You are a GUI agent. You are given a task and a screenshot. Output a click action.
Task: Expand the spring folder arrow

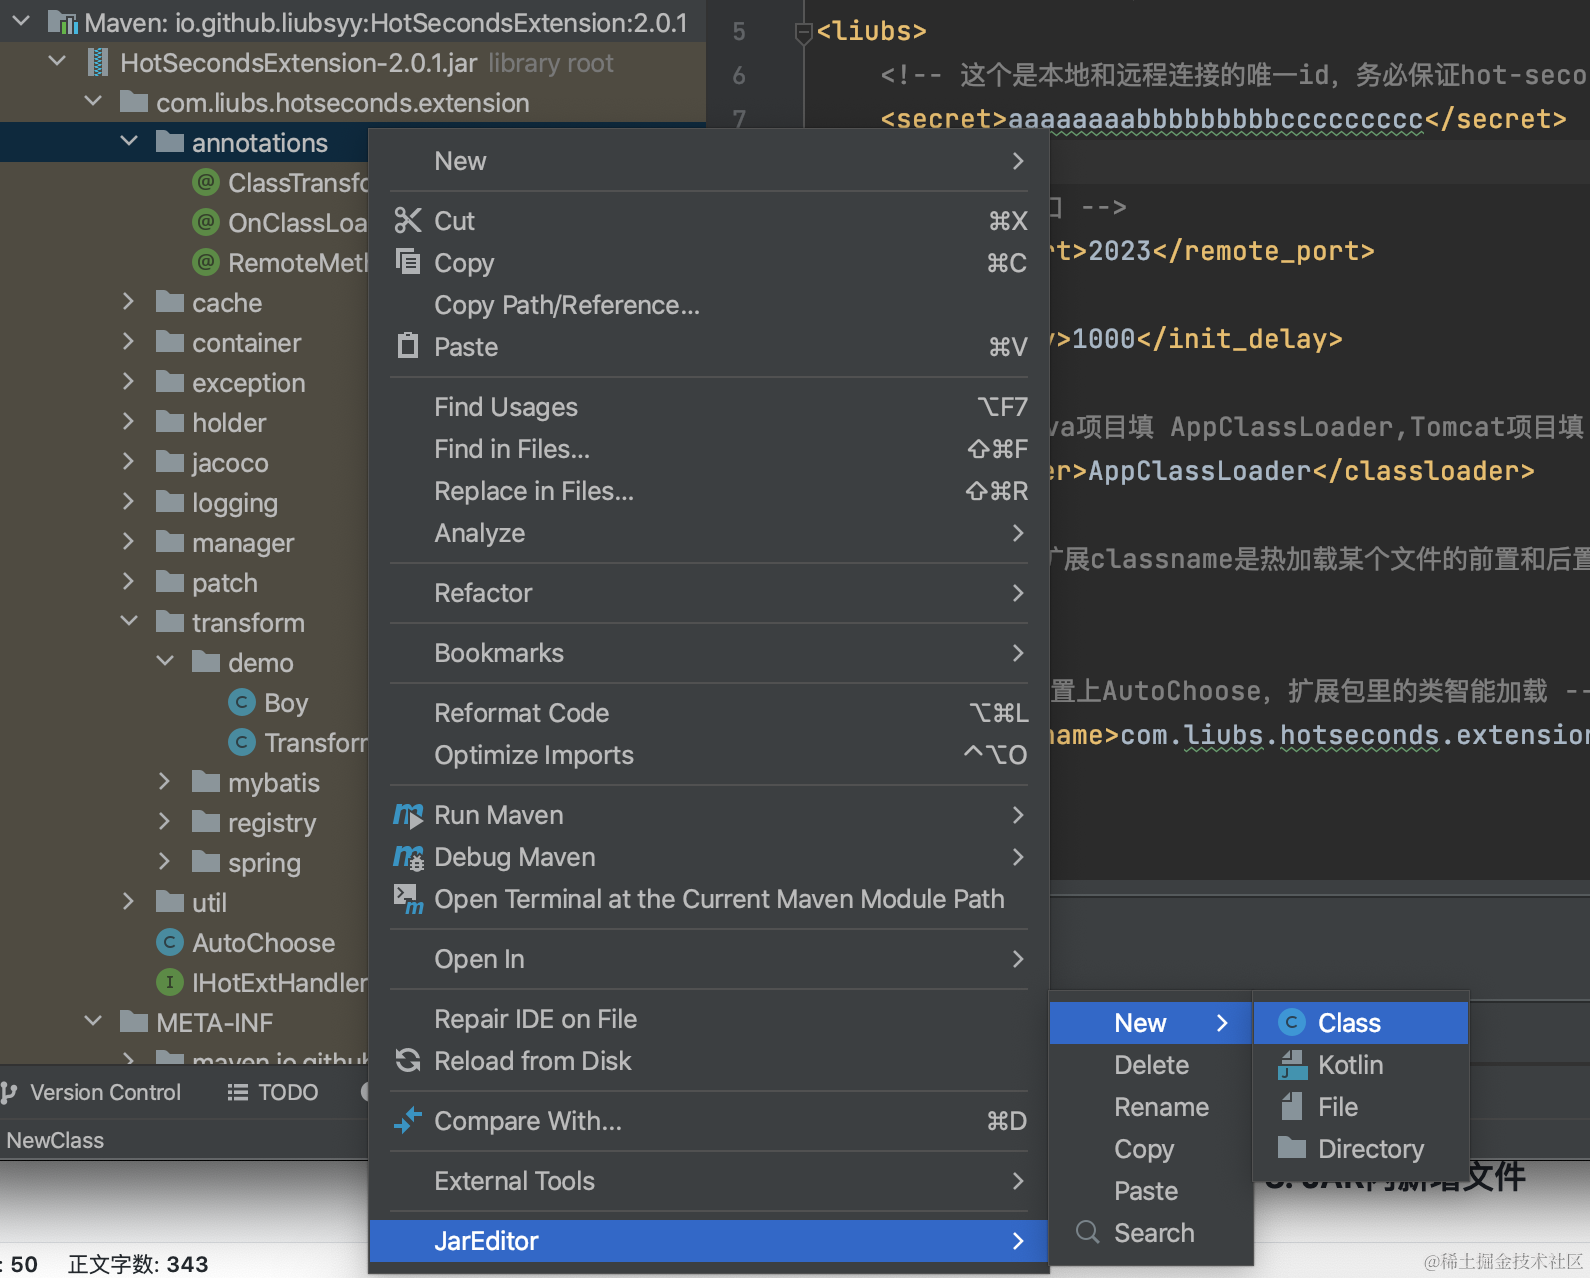pyautogui.click(x=164, y=861)
